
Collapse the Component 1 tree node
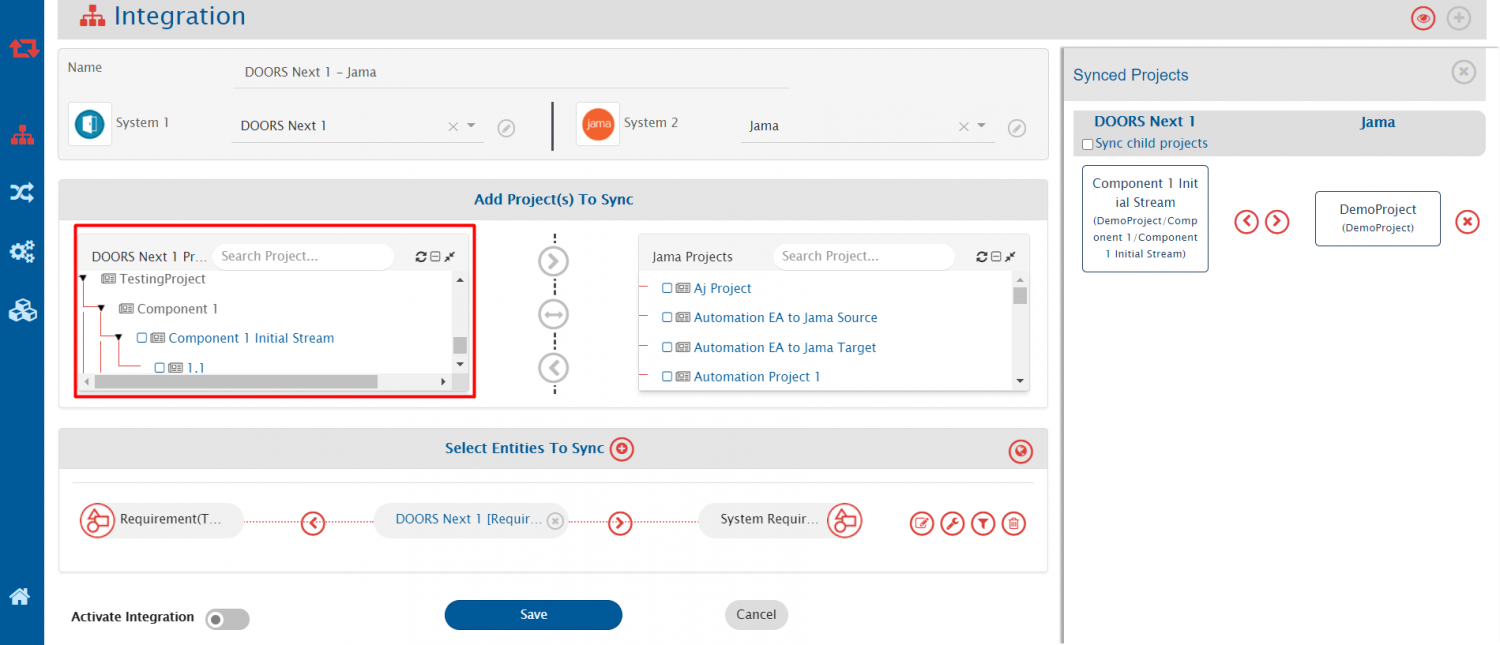(x=101, y=309)
